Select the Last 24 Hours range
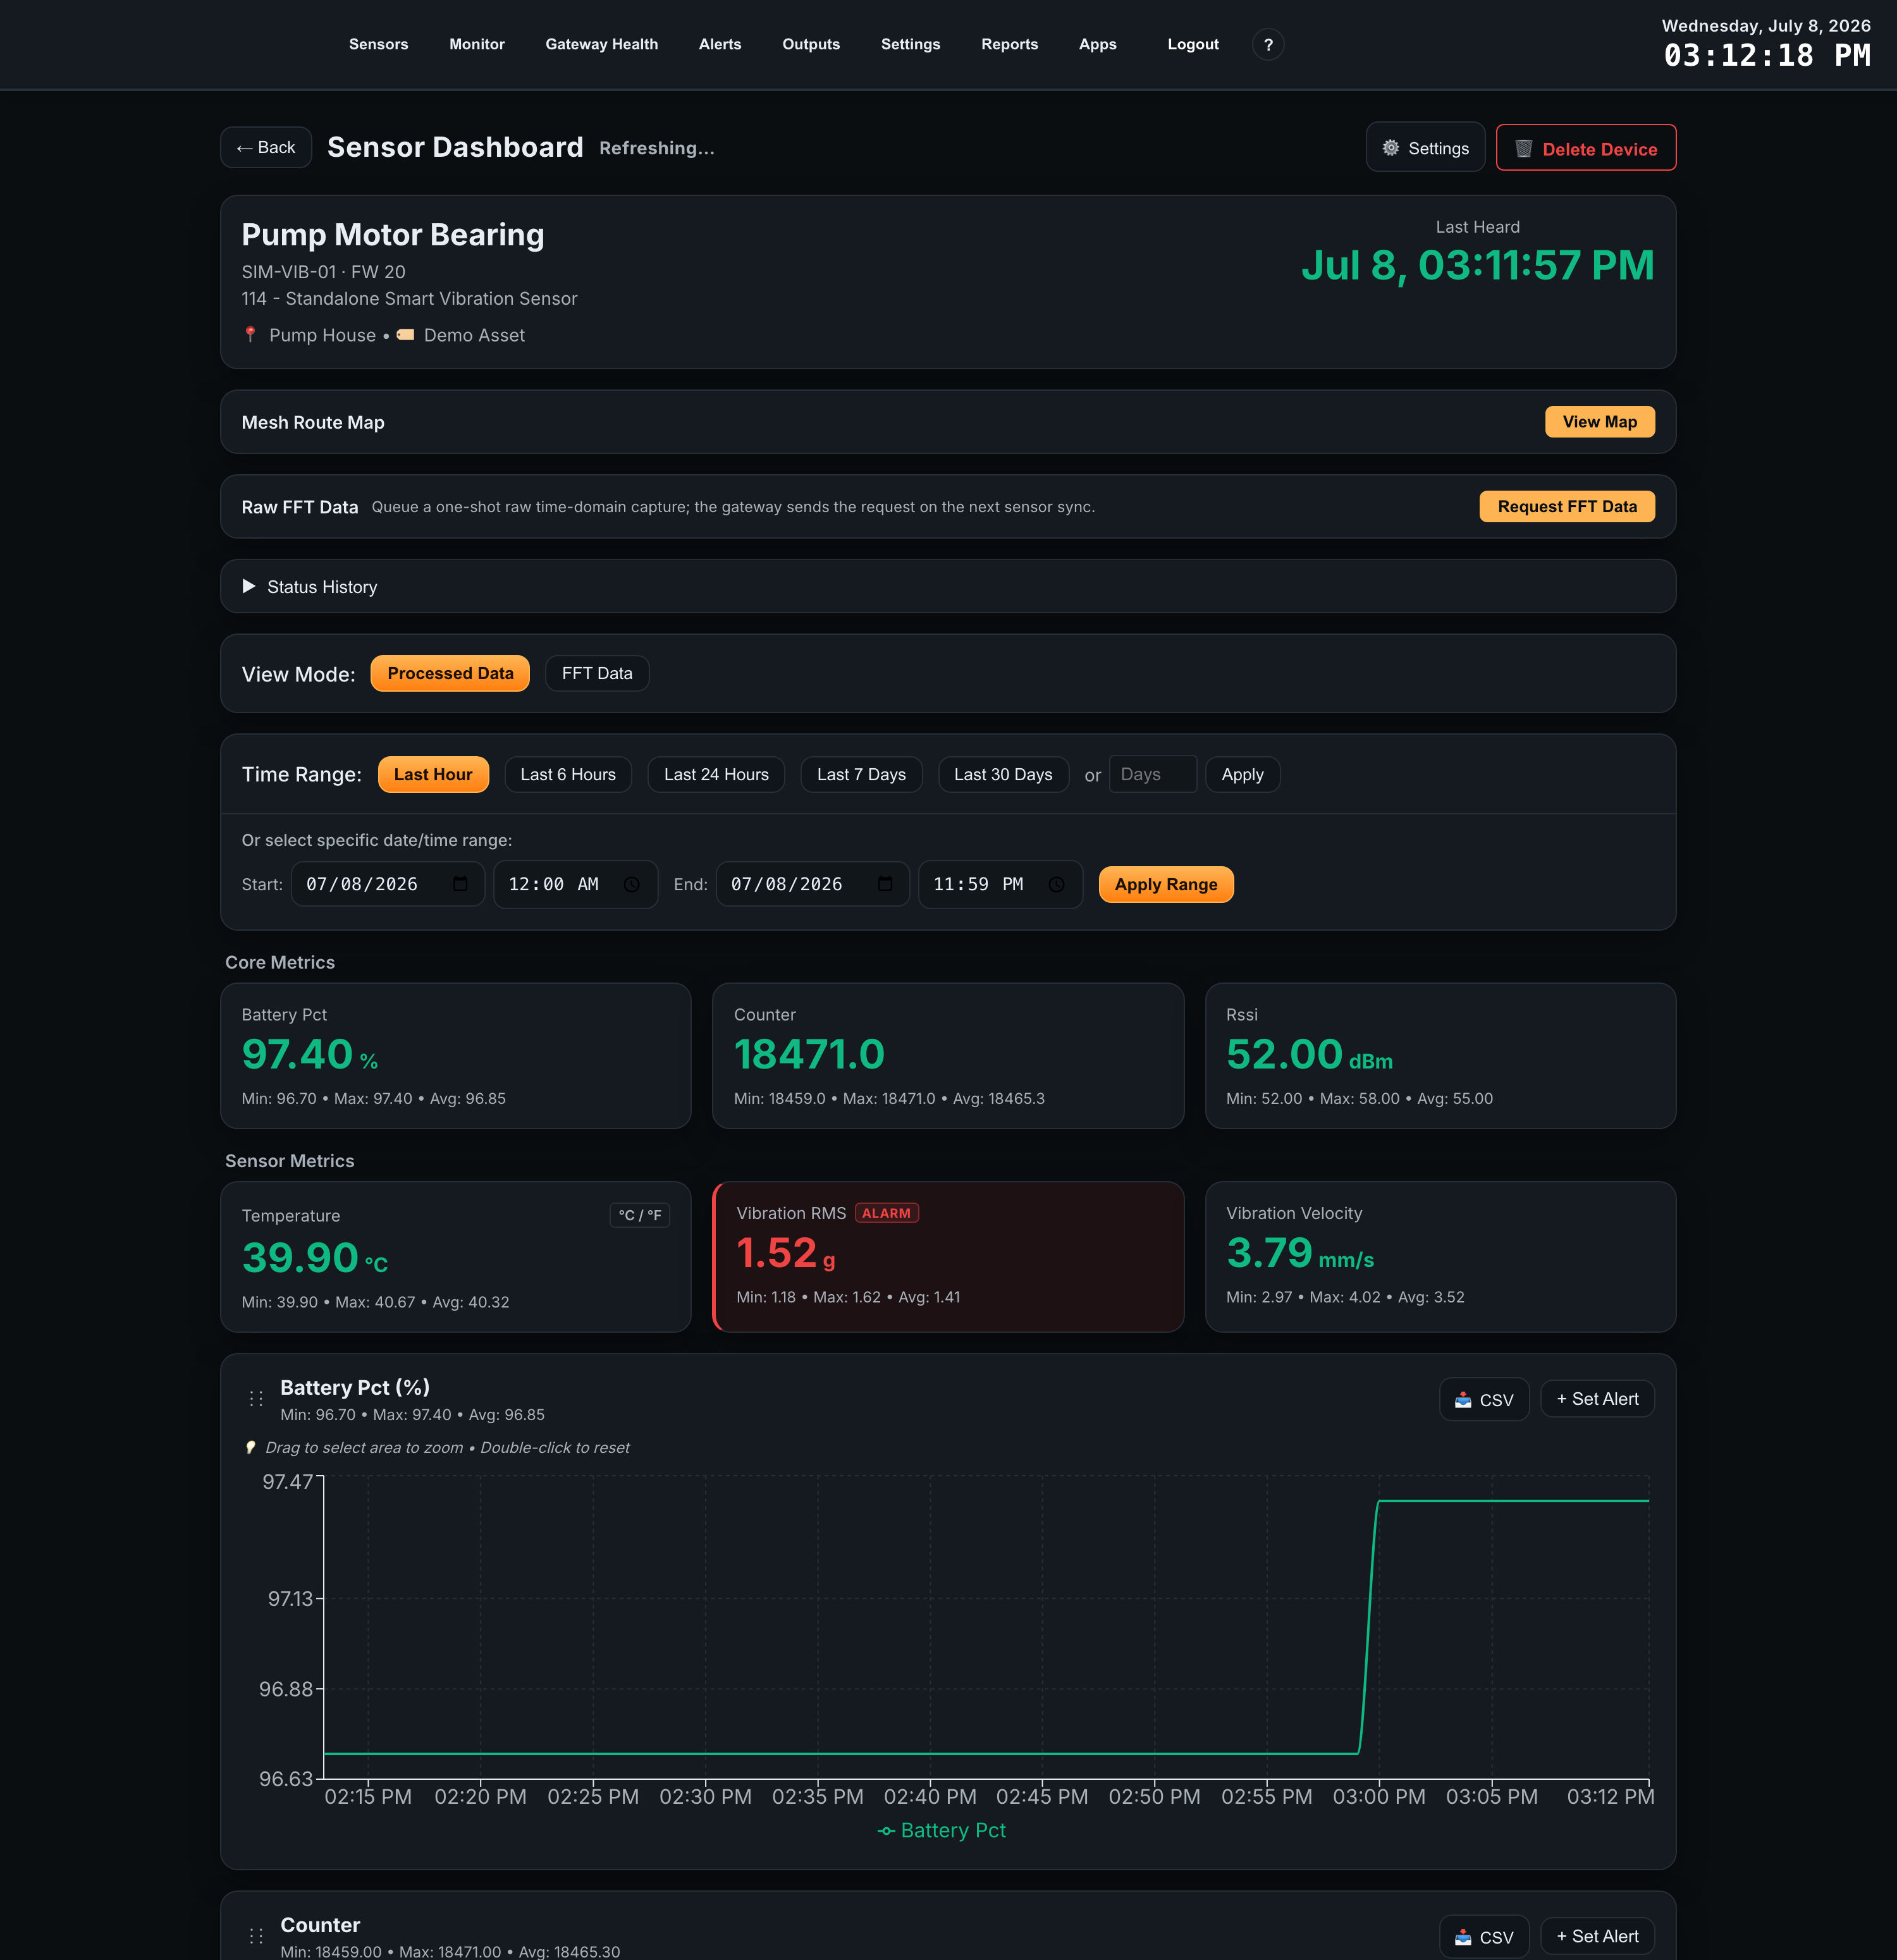Viewport: 1897px width, 1960px height. pos(716,774)
